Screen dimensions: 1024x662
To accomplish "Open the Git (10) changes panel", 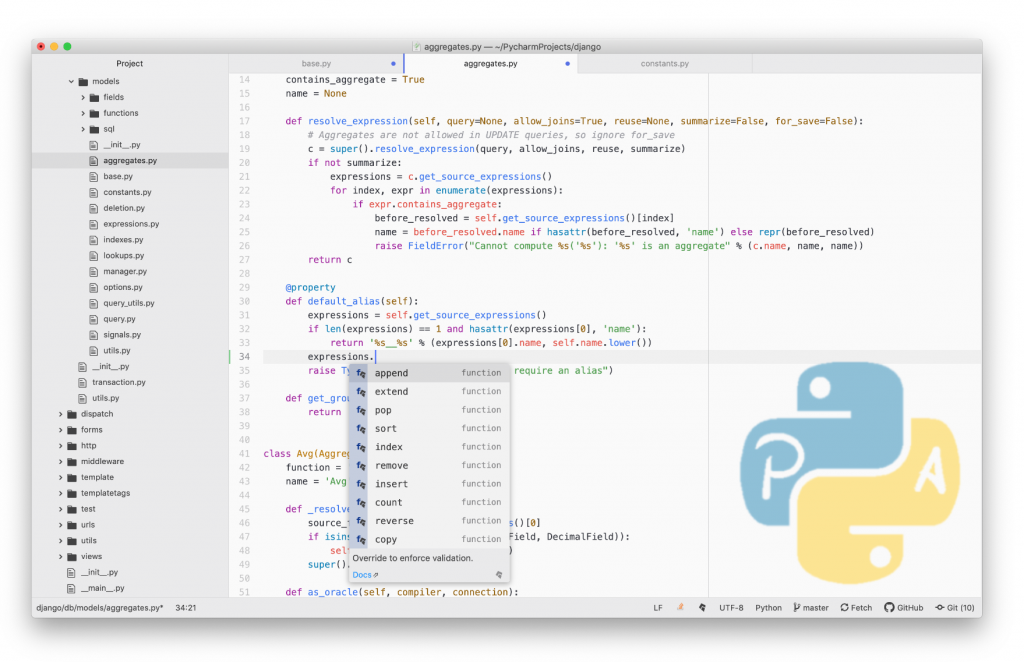I will (x=955, y=607).
